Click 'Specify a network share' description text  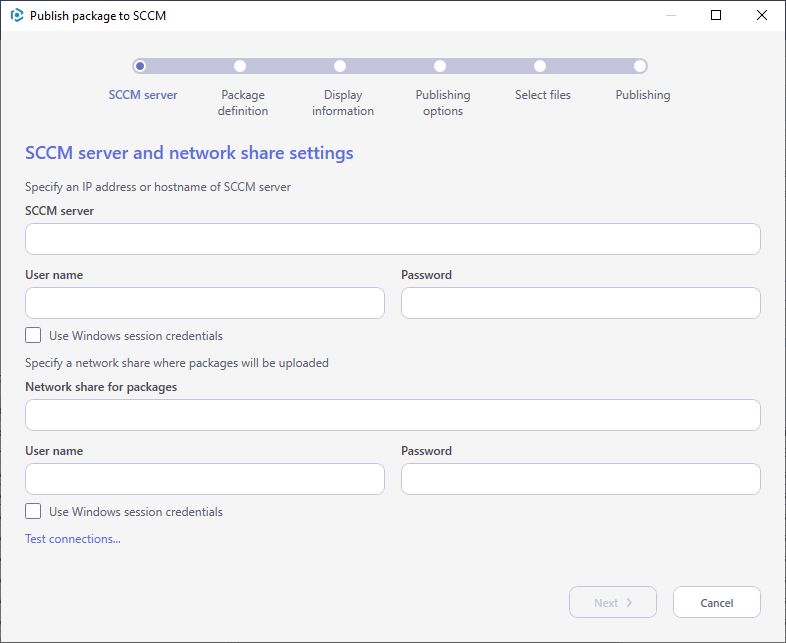(x=177, y=363)
